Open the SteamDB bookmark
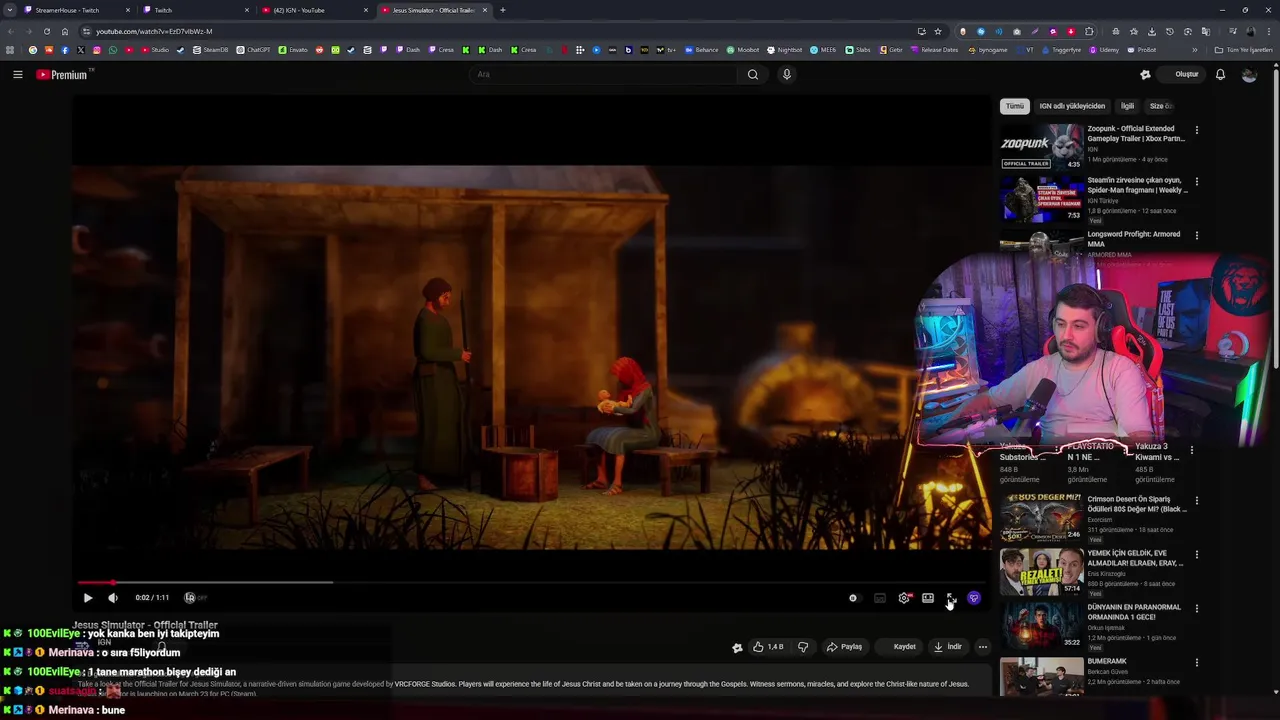This screenshot has width=1280, height=720. [x=210, y=50]
